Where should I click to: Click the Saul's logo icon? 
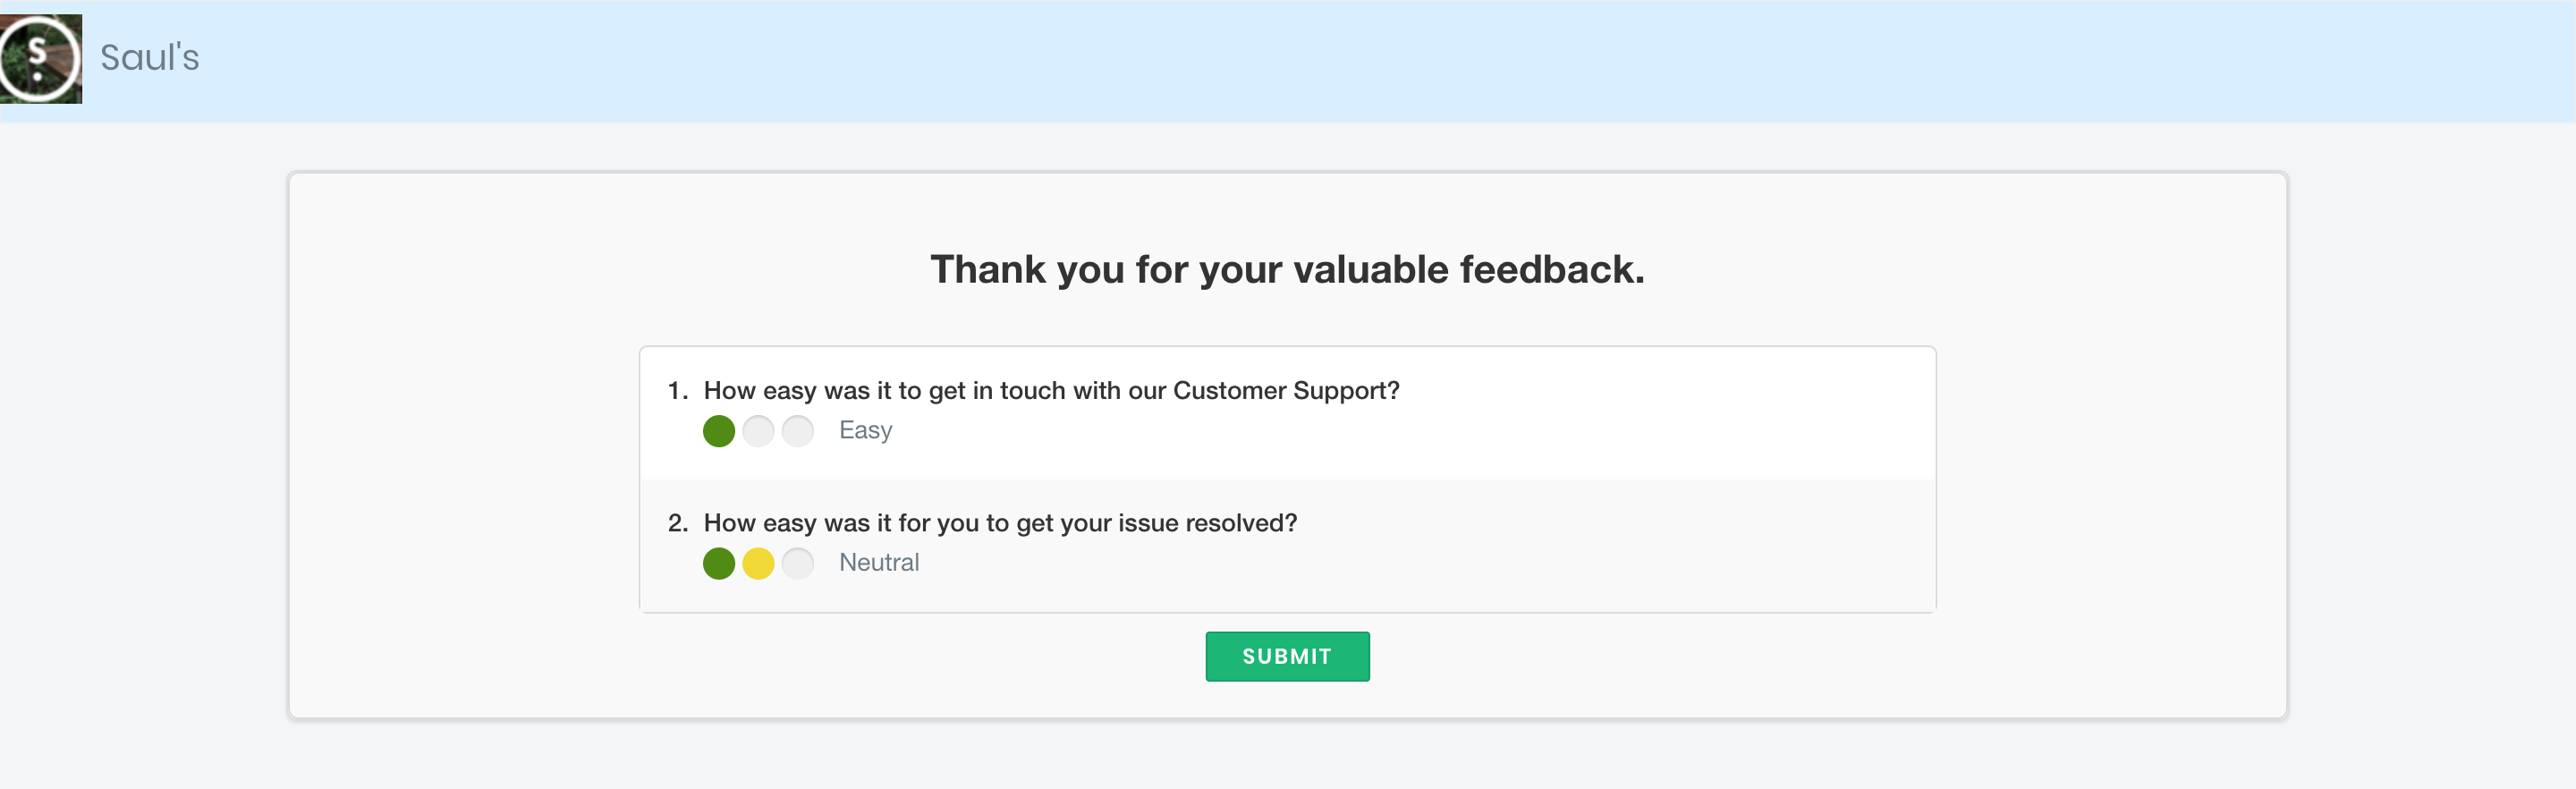(41, 59)
